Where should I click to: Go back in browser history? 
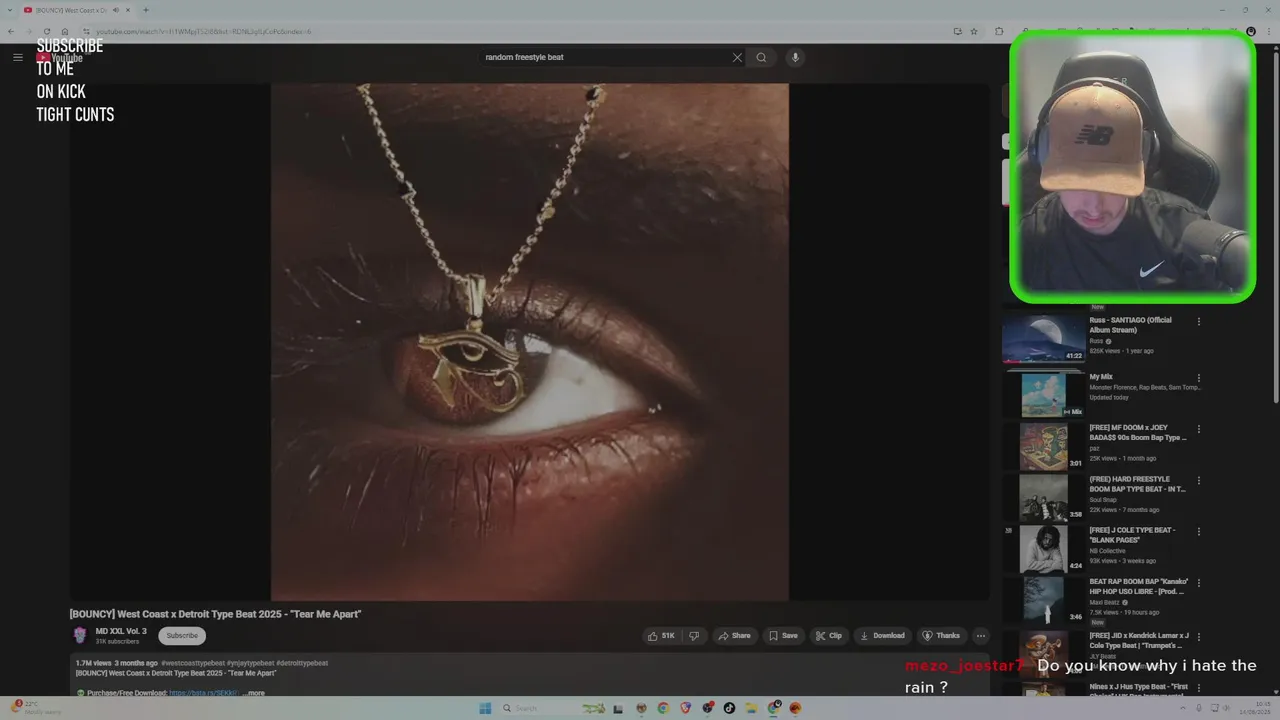11,31
